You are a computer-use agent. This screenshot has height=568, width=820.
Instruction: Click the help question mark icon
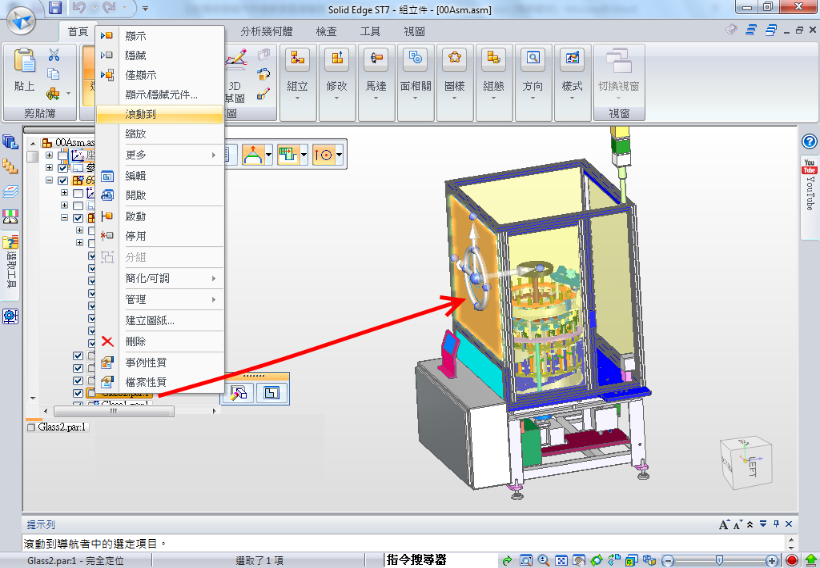809,142
